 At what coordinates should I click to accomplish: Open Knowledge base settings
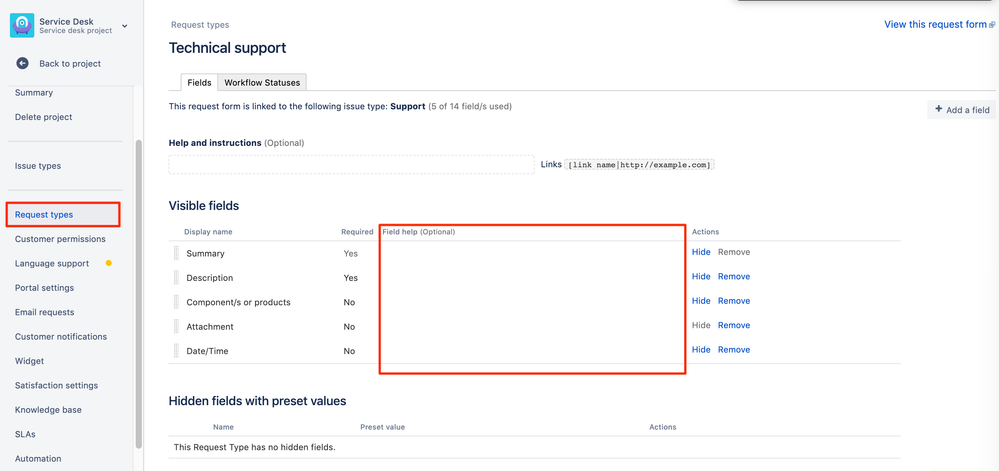(x=48, y=410)
